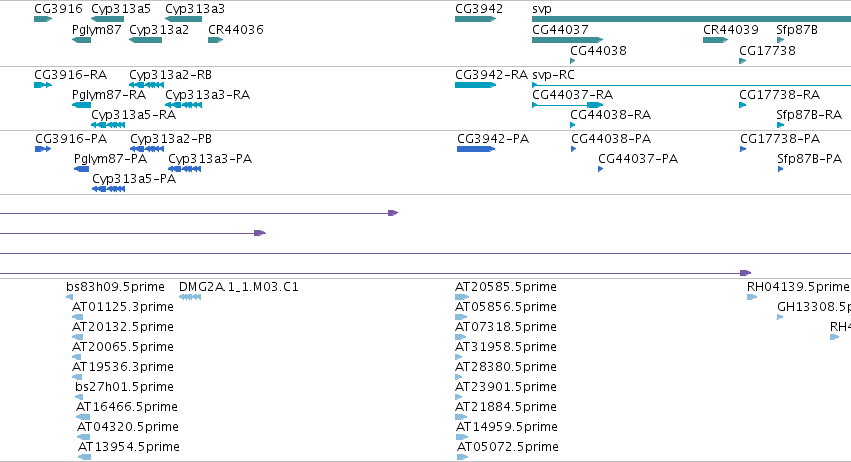Click the Cyp313a3-PA protein label
The image size is (851, 462).
tap(210, 159)
